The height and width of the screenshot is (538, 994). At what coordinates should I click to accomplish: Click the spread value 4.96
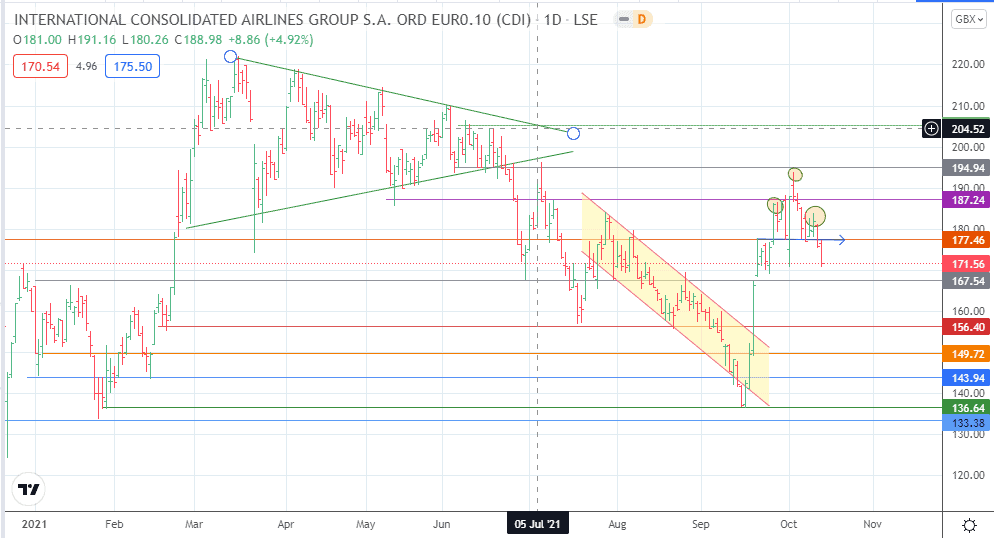tap(86, 66)
